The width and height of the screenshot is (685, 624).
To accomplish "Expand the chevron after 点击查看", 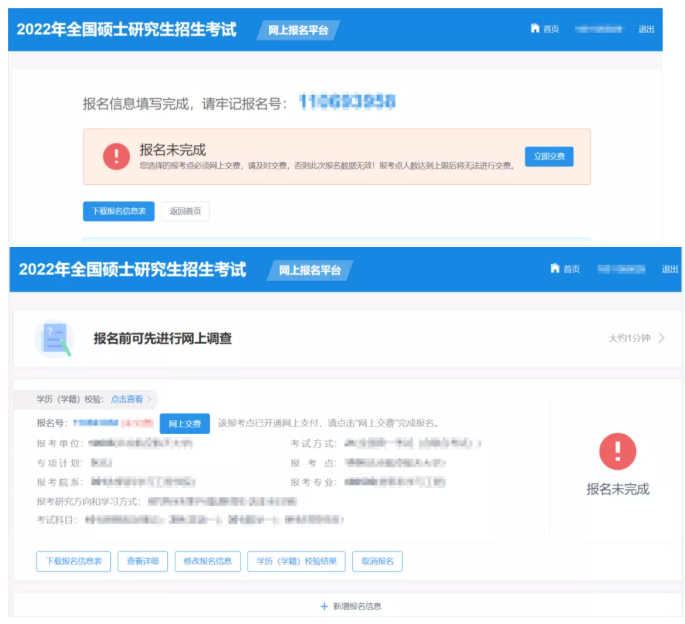I will point(149,399).
